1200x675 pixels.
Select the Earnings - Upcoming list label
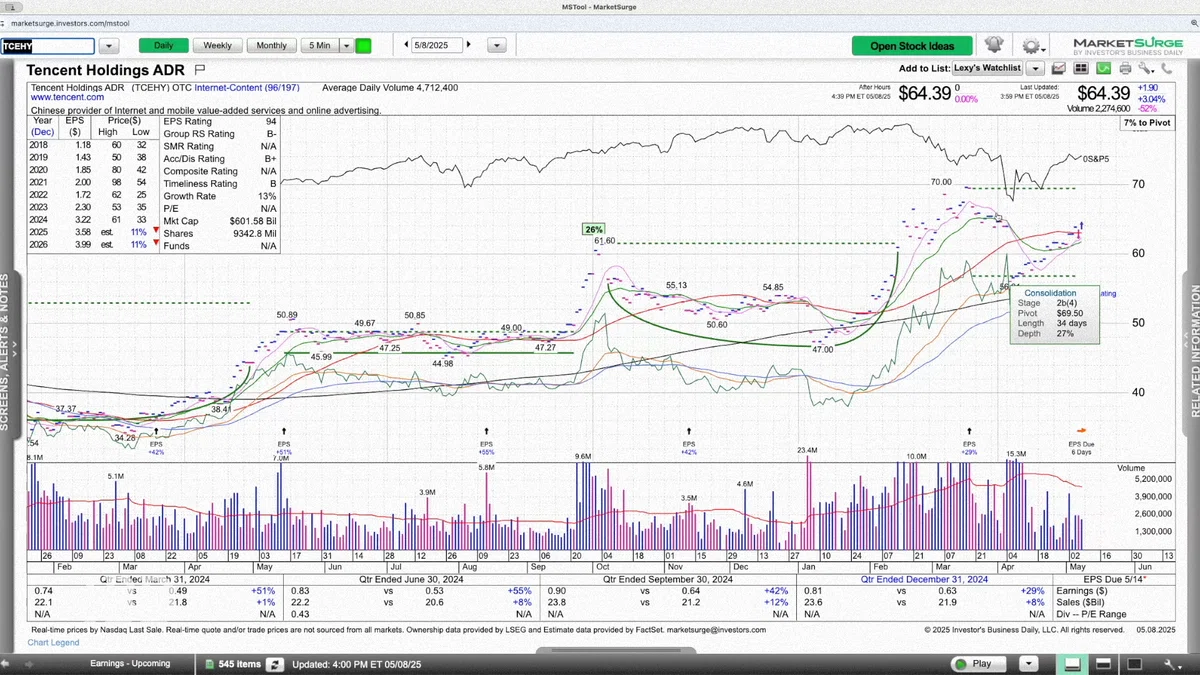[x=130, y=663]
